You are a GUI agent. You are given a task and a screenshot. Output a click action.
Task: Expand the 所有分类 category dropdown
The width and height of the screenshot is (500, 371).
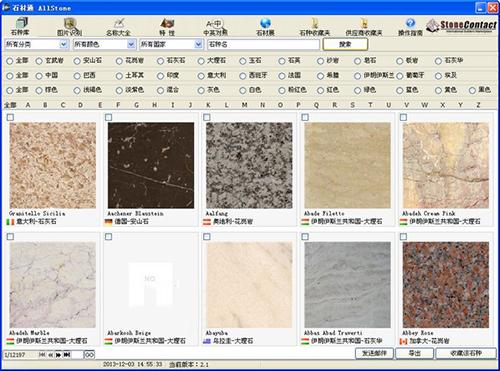[x=64, y=44]
